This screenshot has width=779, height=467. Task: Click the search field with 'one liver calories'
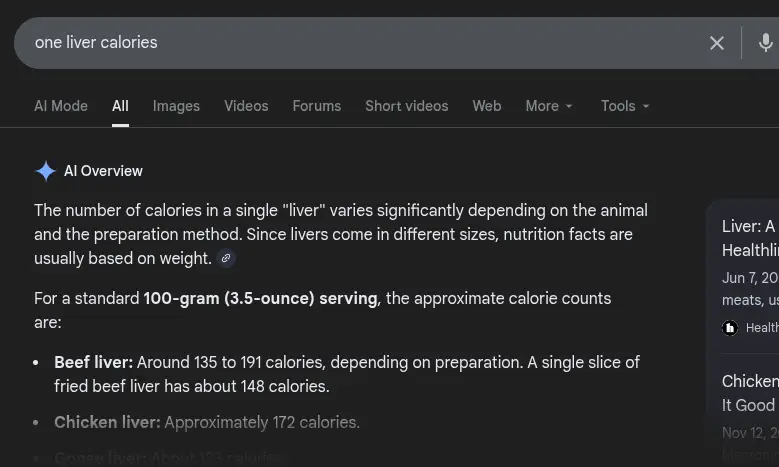pos(360,43)
